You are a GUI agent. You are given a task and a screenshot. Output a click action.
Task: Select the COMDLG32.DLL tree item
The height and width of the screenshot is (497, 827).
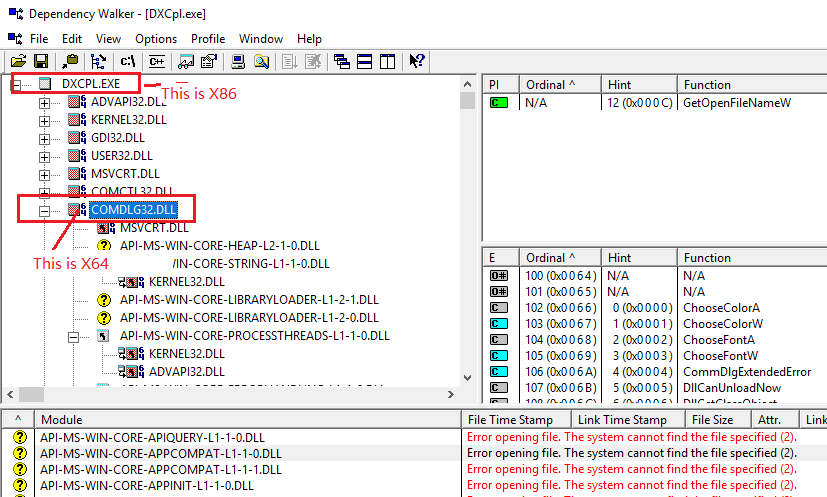point(133,209)
